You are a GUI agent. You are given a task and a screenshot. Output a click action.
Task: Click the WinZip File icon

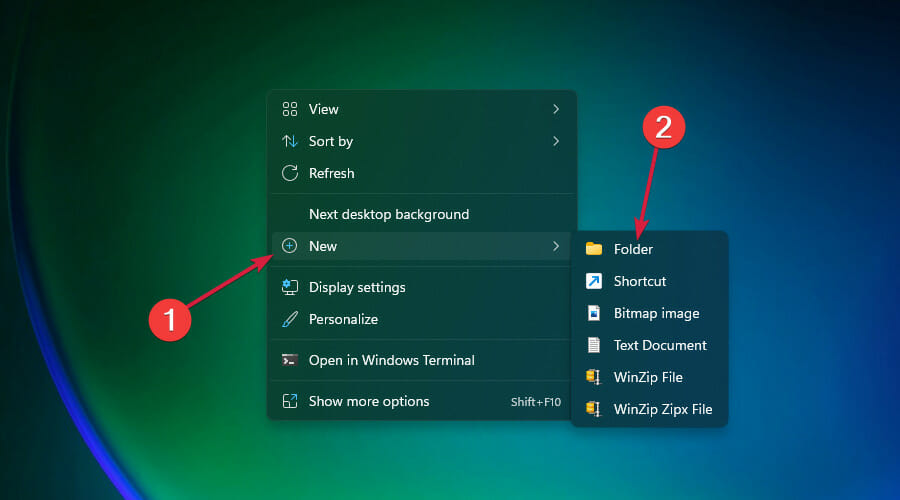click(x=593, y=377)
